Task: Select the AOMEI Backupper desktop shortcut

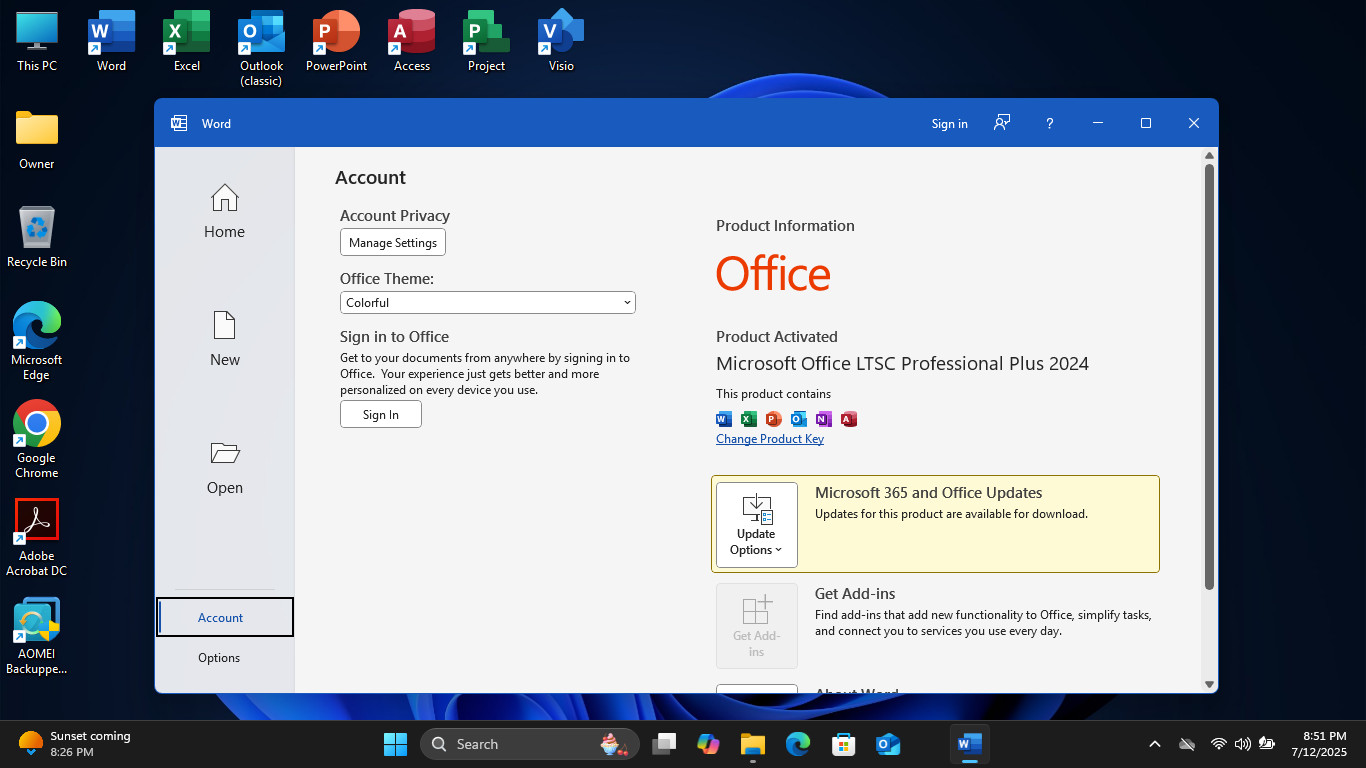Action: (37, 636)
